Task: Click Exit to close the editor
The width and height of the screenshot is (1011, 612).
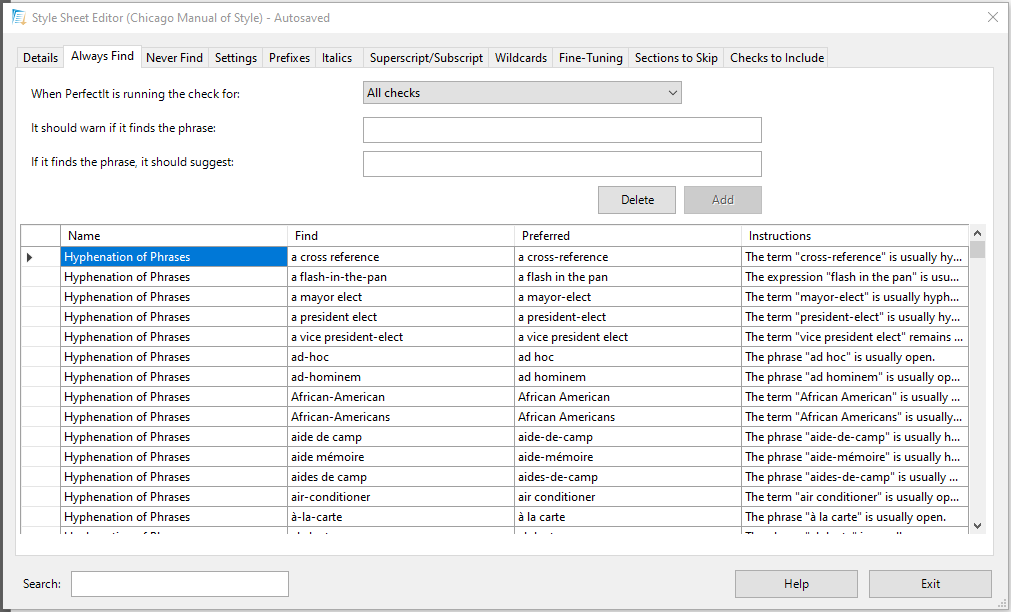Action: [930, 583]
